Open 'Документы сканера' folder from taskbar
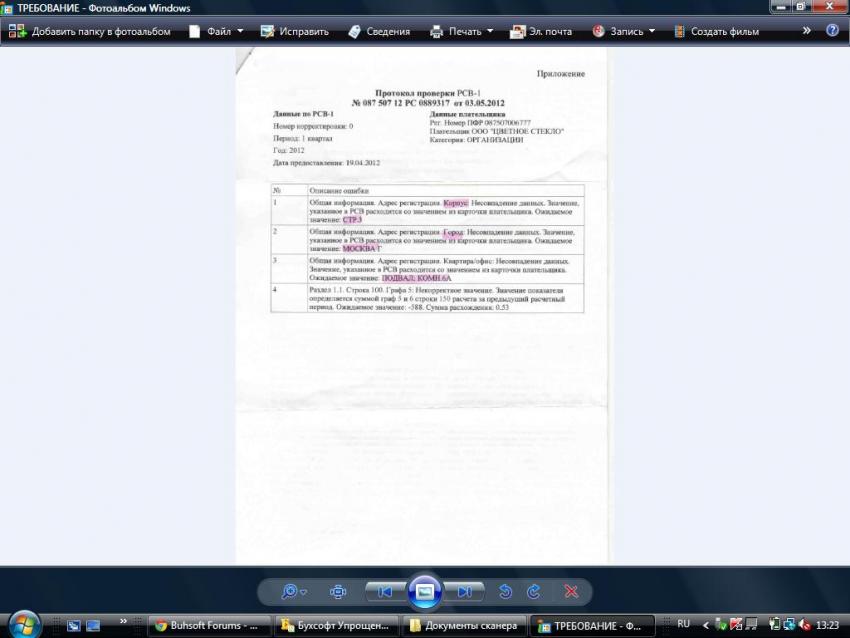850x638 pixels. (x=463, y=625)
